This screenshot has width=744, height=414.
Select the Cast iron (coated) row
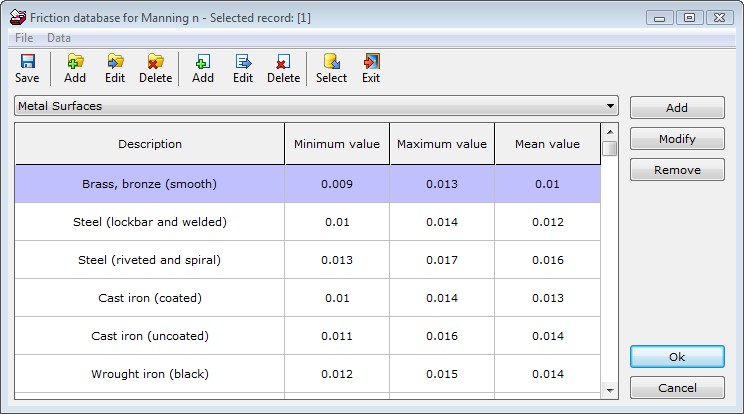coord(150,298)
